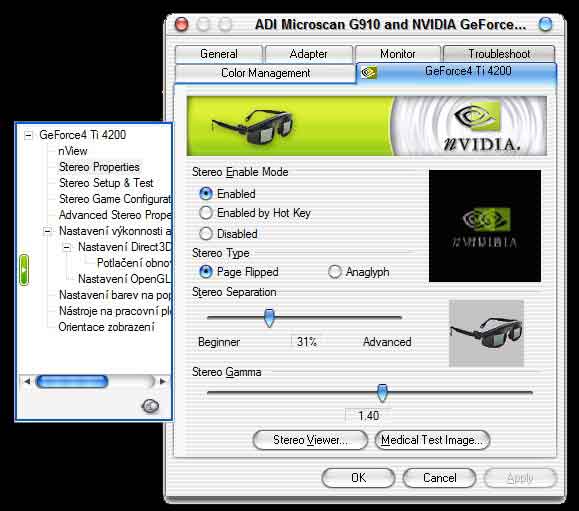
Task: Click the round NVIDIA icon in tree panel
Action: click(150, 406)
